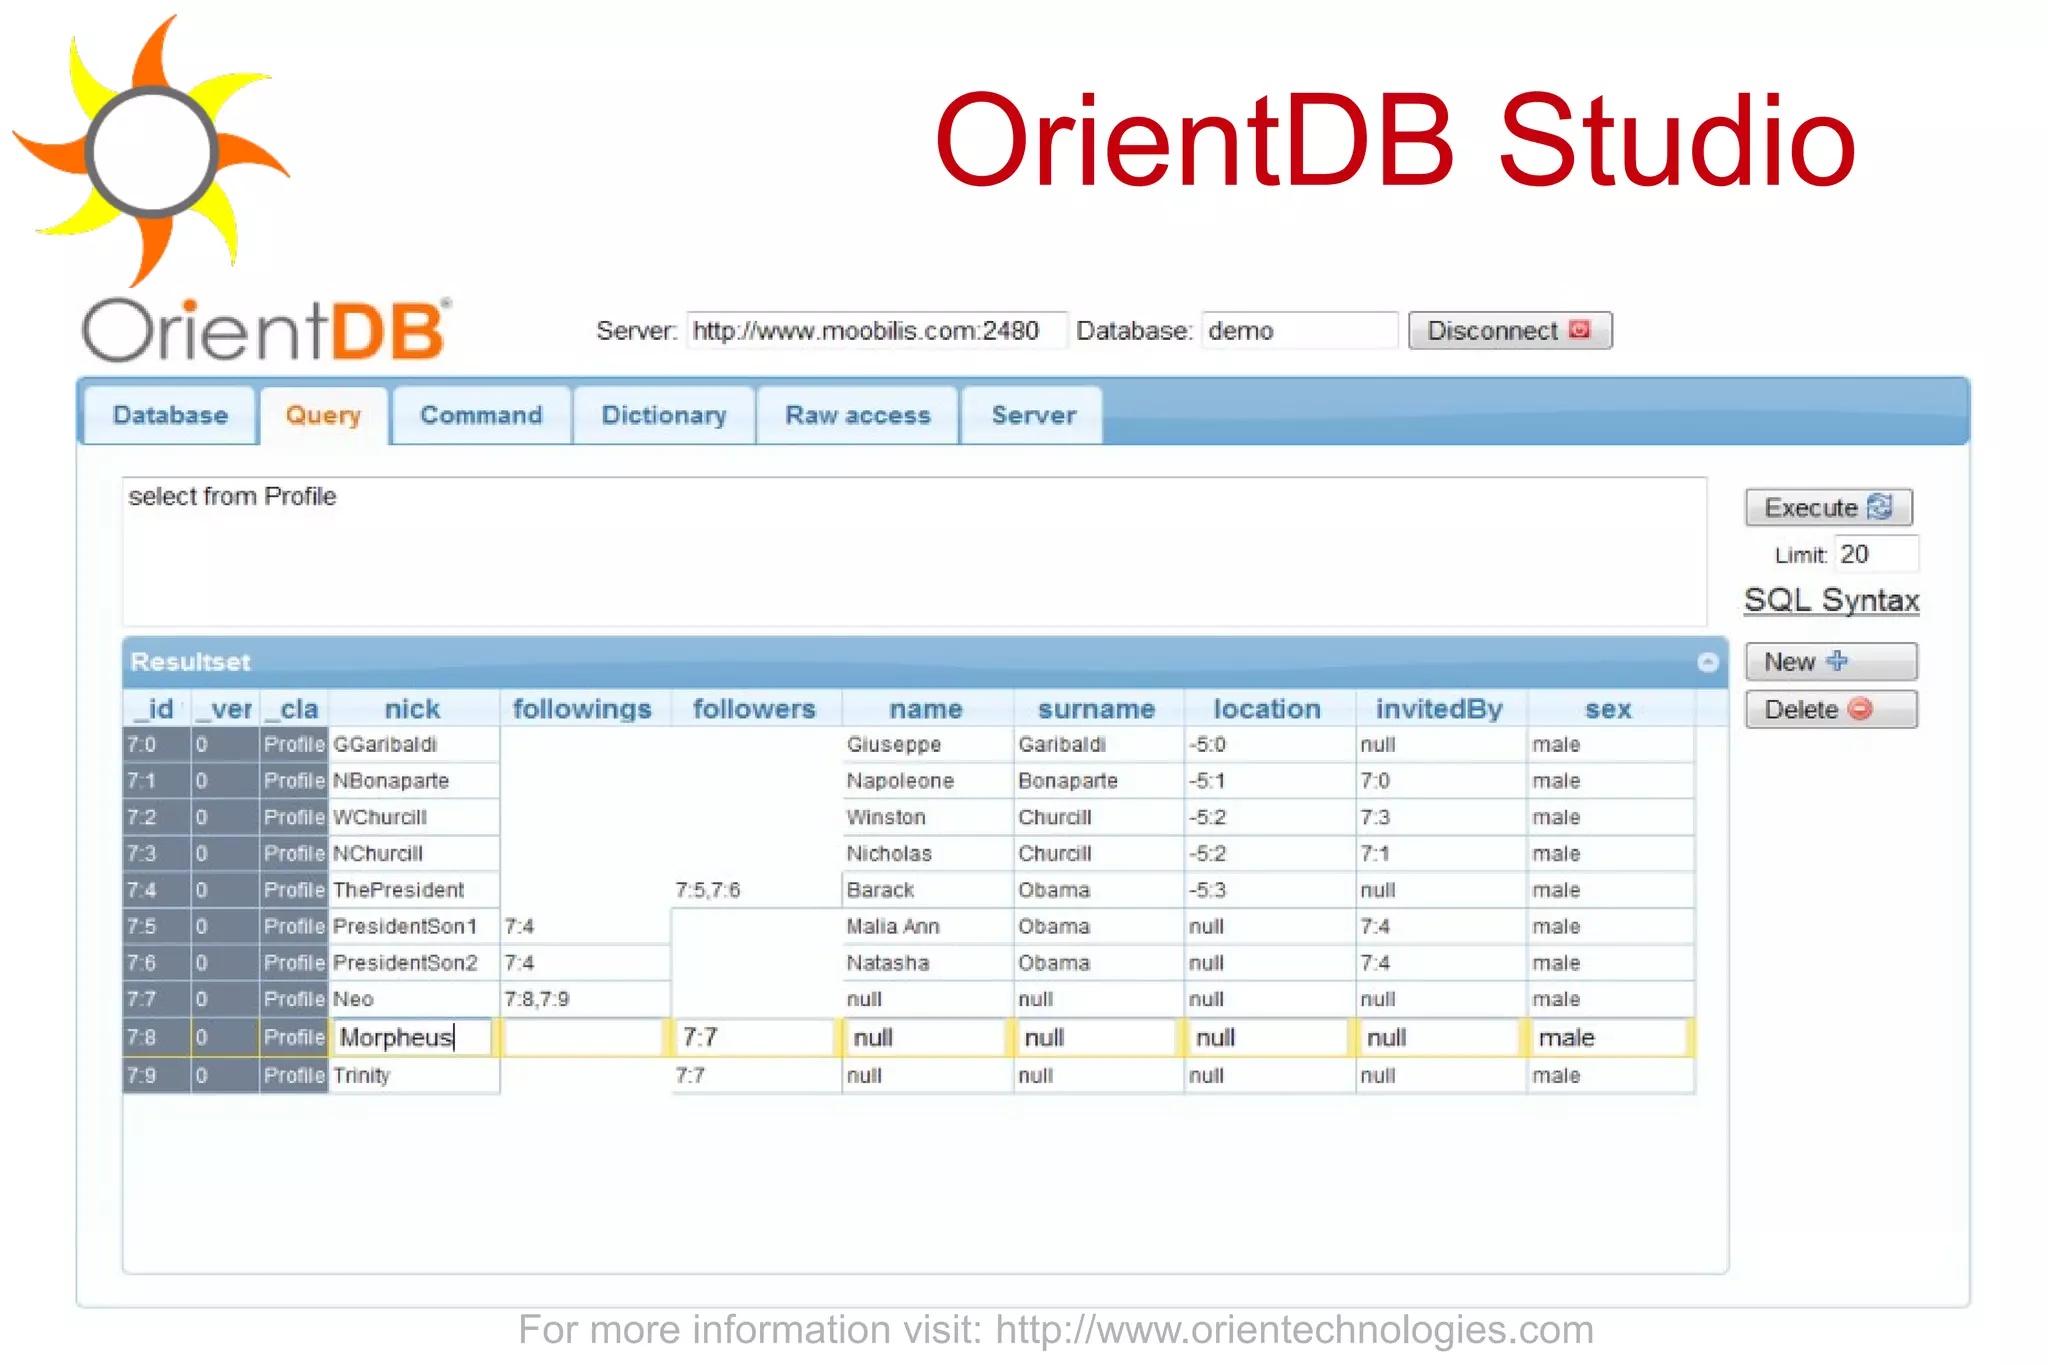This screenshot has height=1365, width=2048.
Task: Select the PresidentSon1 nick cell
Action: click(x=413, y=926)
